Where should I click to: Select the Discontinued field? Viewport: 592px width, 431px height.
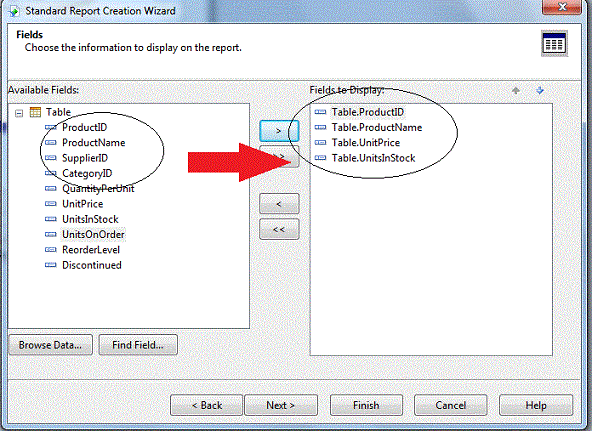tap(92, 265)
